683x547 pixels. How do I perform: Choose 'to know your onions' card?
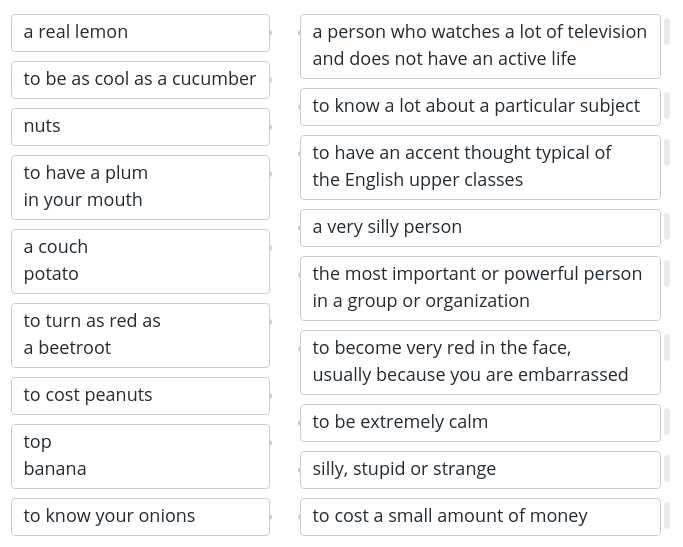tap(140, 517)
